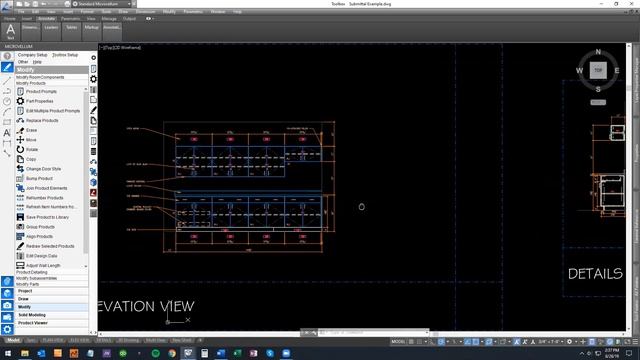Expand the Markup ribbon panel
Viewport: 640px width, 360px height.
point(91,31)
